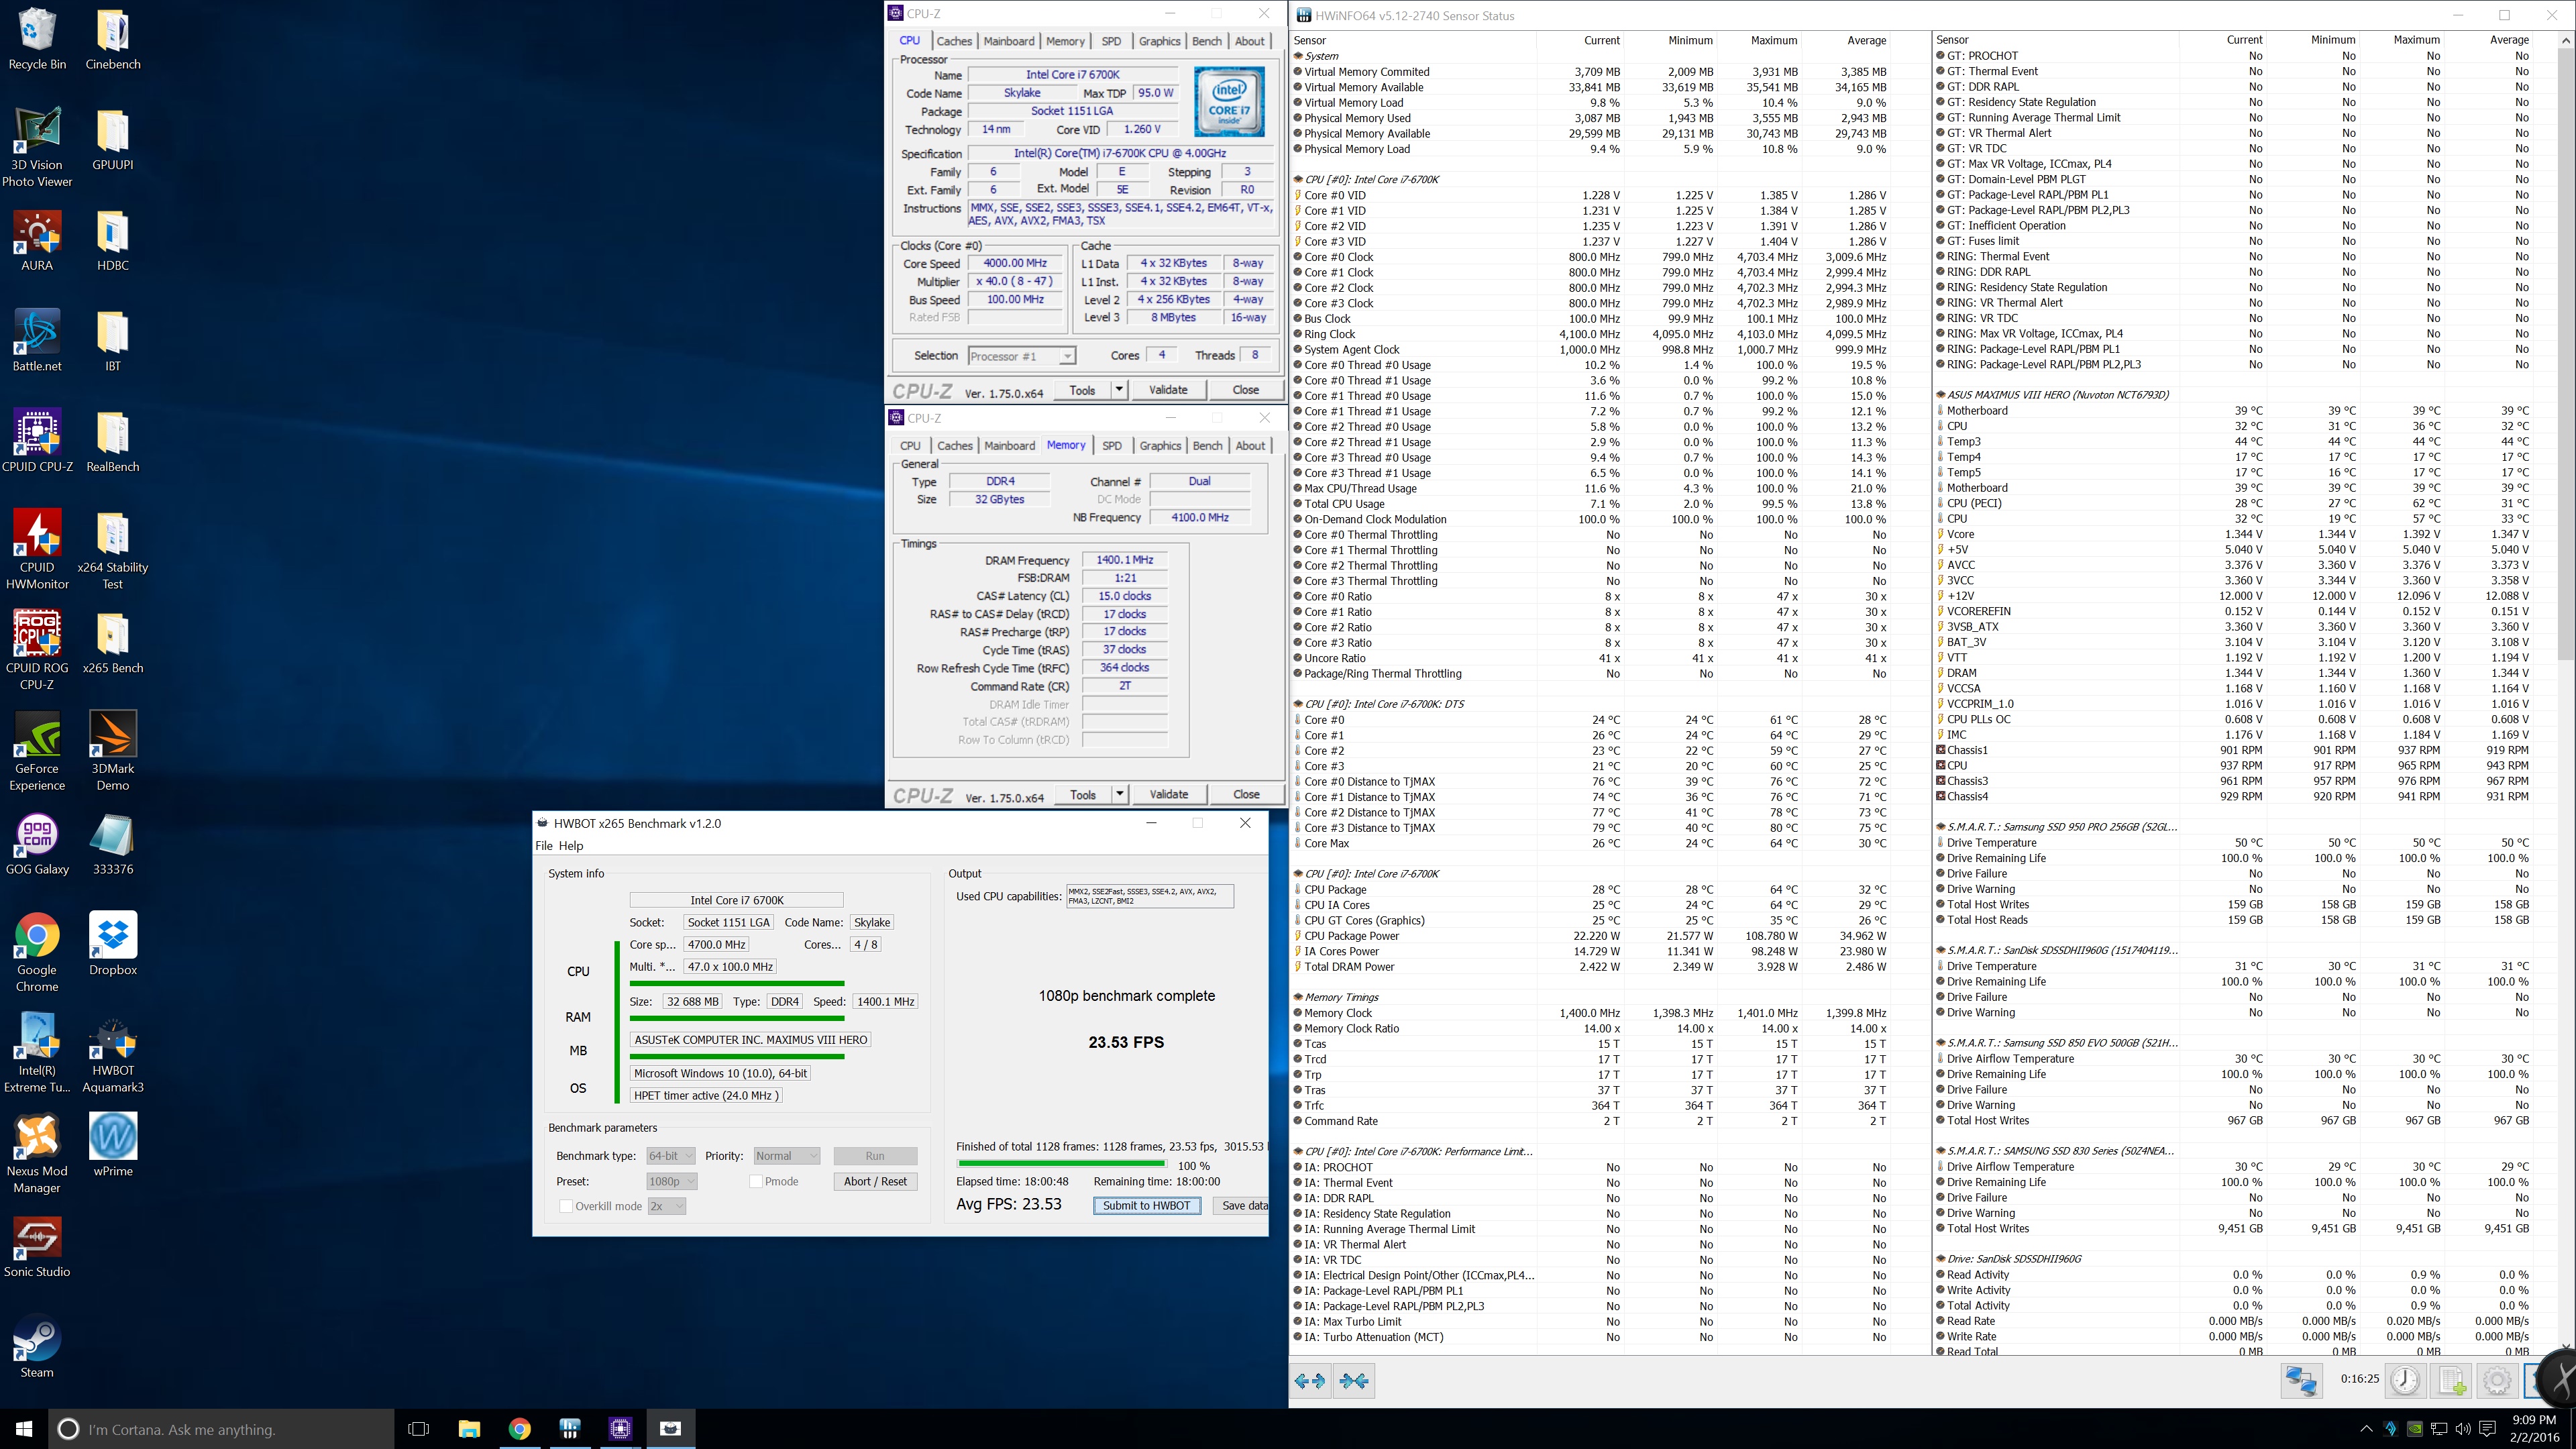2576x1449 pixels.
Task: Open Dropbox desktop shortcut
Action: point(113,944)
